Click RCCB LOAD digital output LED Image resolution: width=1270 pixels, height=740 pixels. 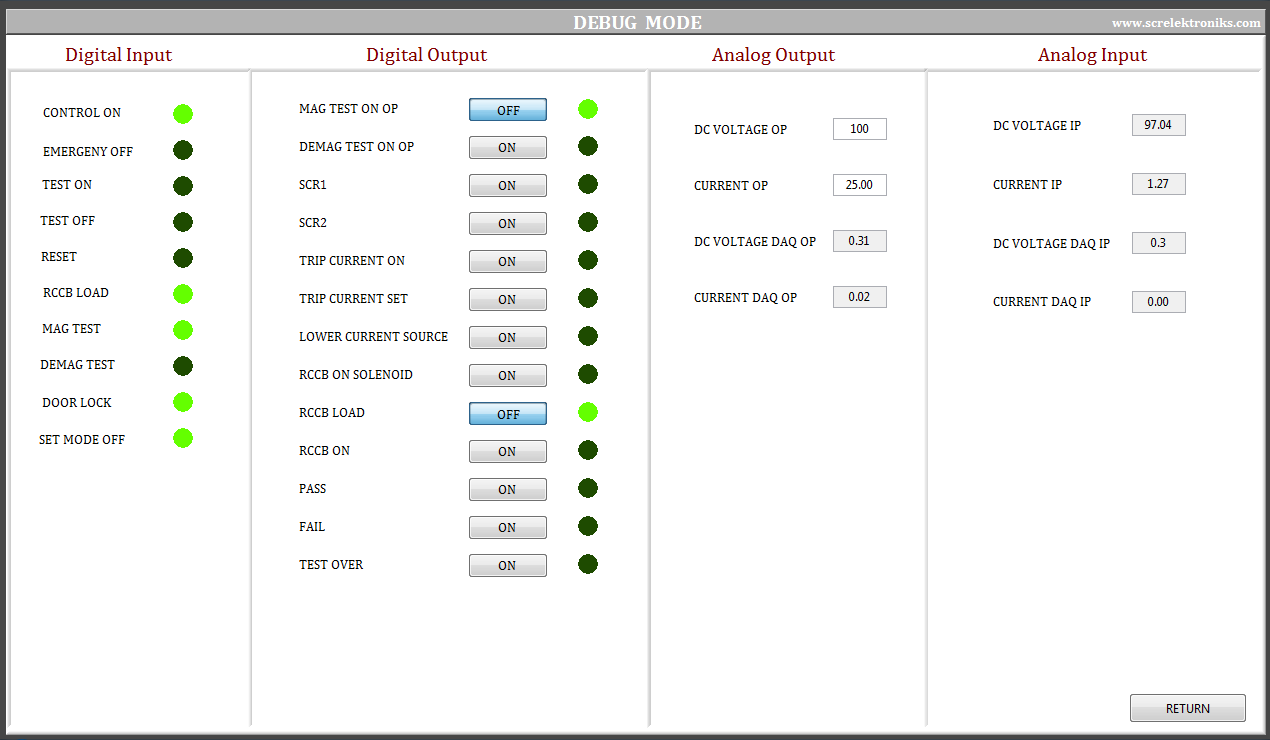click(x=588, y=412)
